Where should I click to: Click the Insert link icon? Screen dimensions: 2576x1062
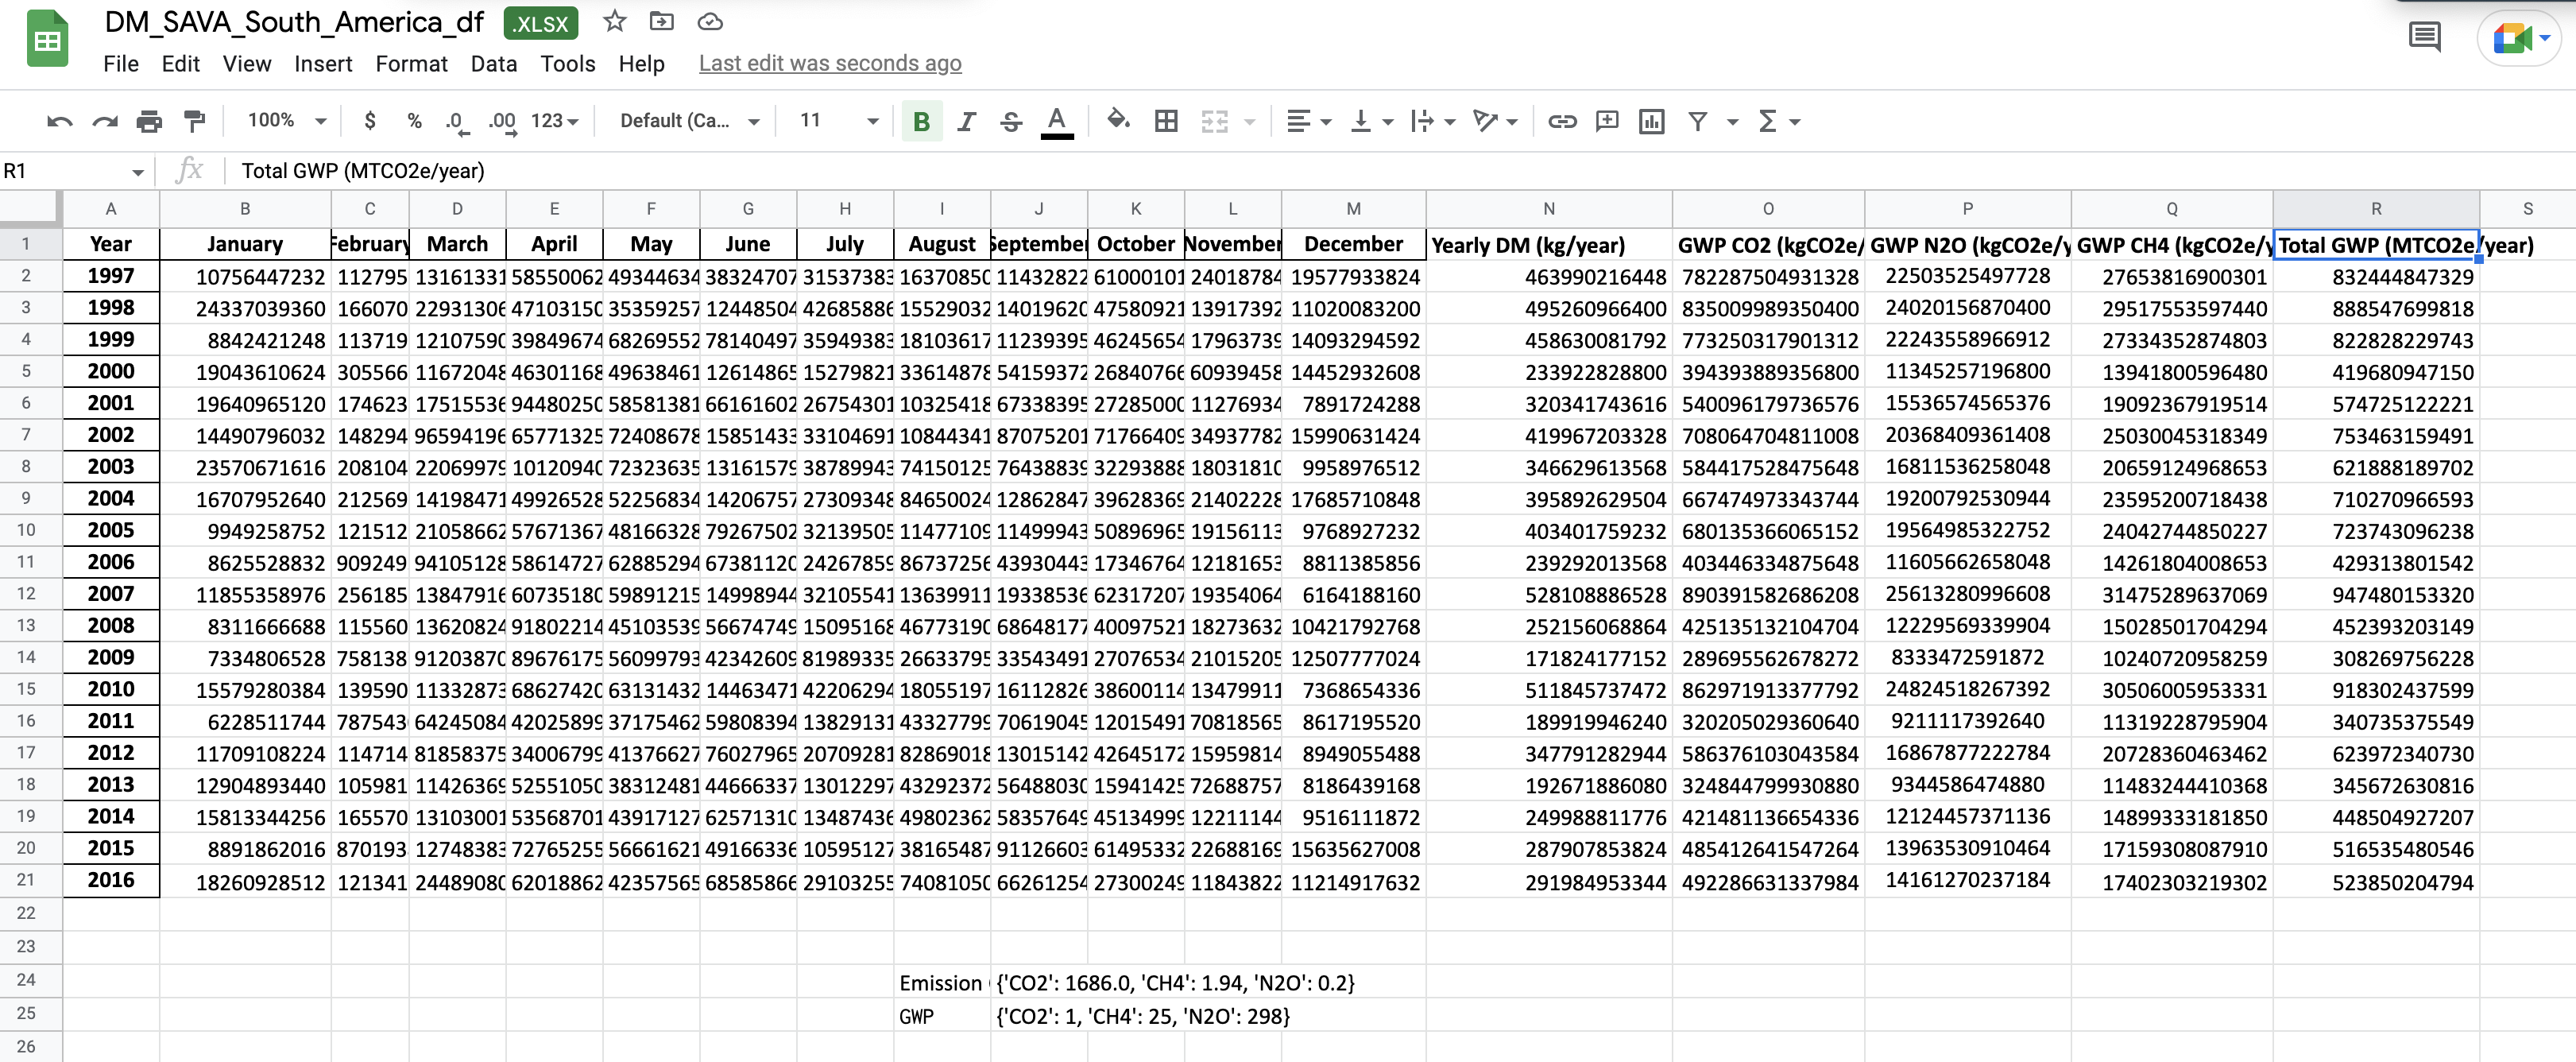tap(1562, 122)
